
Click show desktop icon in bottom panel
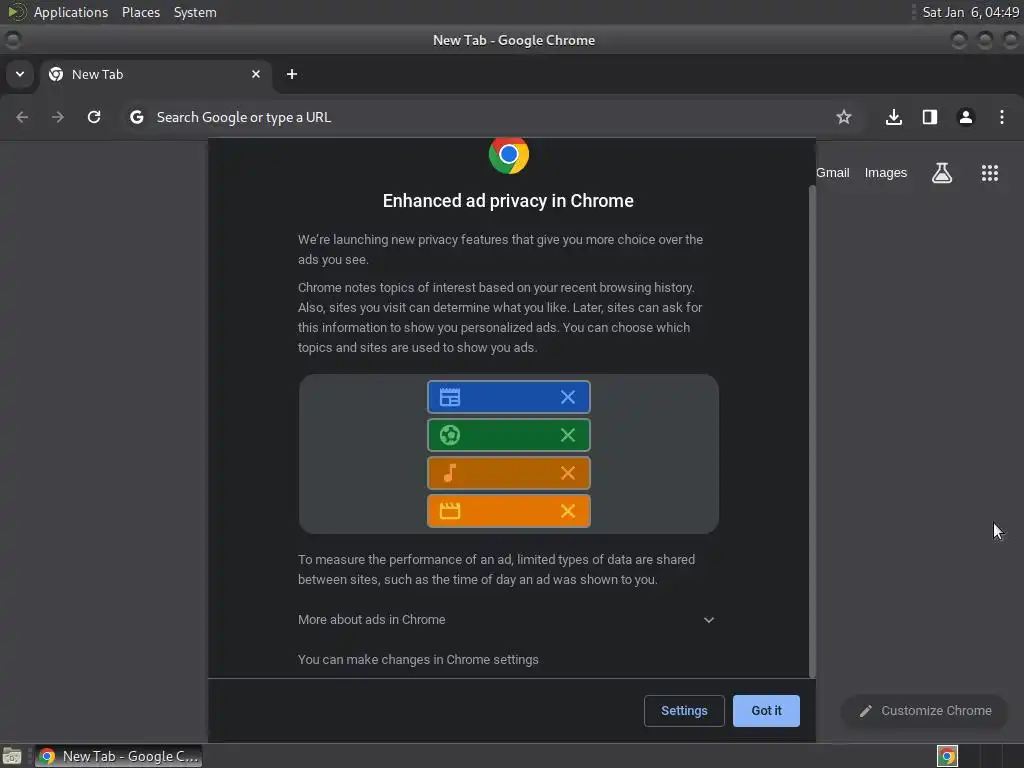(x=12, y=756)
